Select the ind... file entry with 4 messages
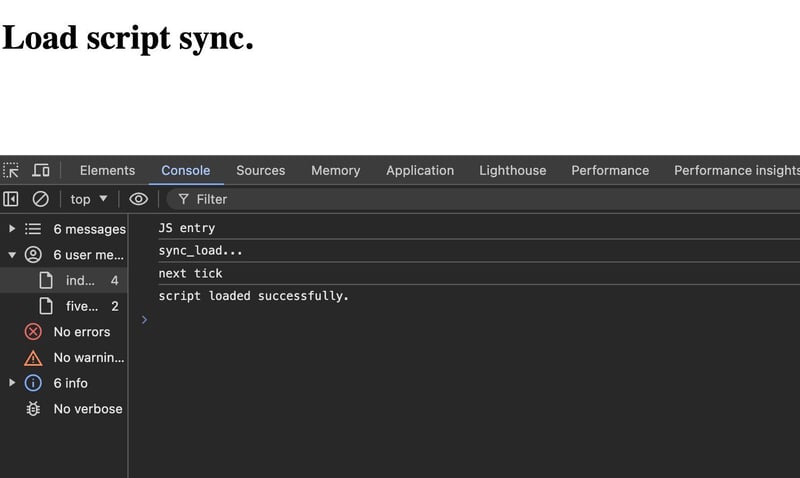Viewport: 800px width, 478px height. (64, 280)
